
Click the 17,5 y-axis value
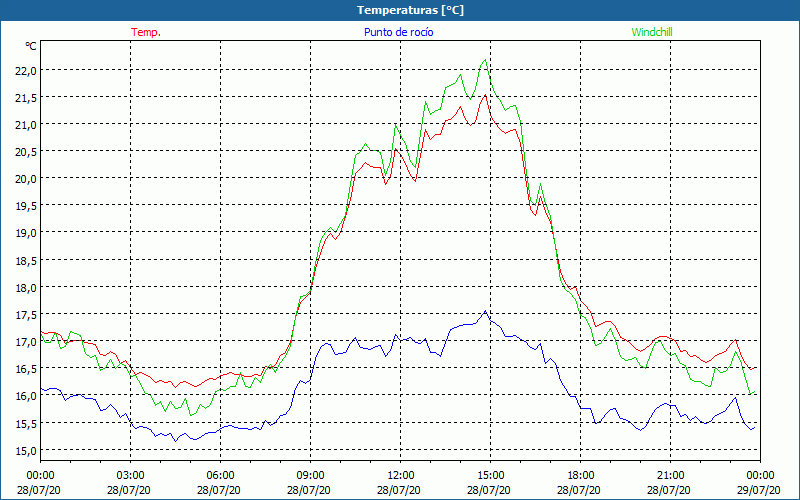[x=27, y=314]
